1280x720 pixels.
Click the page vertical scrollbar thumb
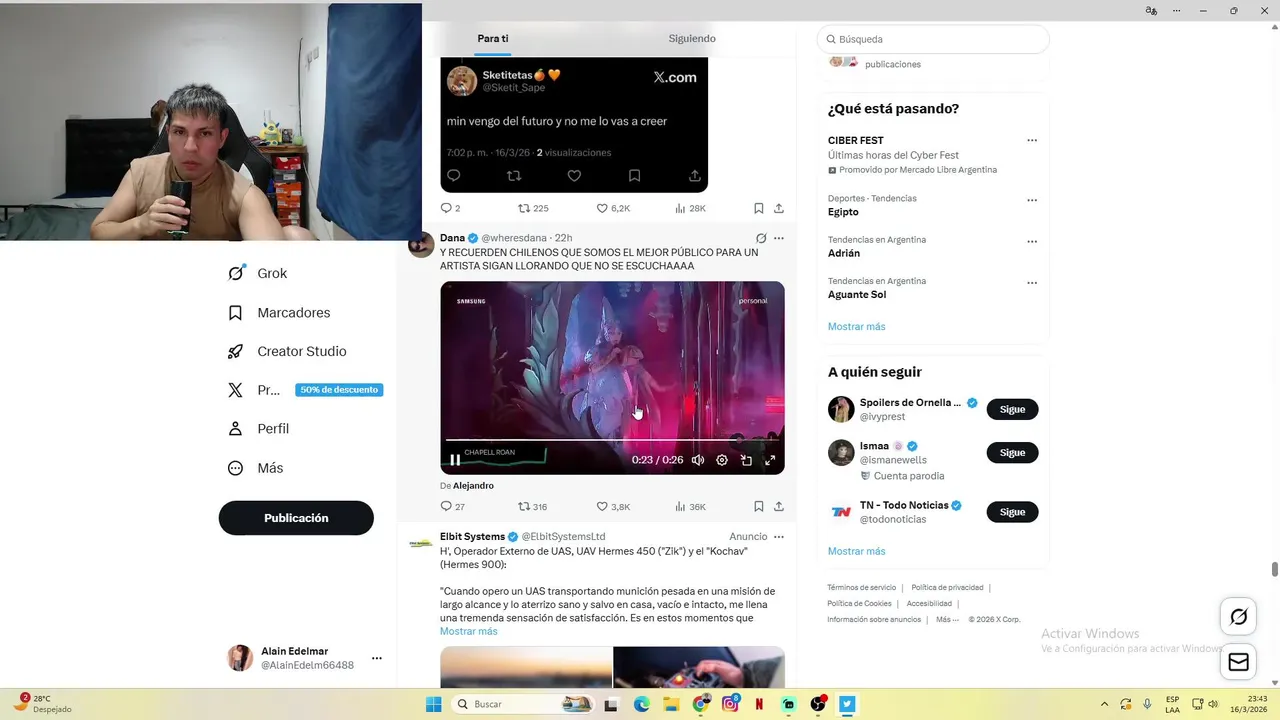click(x=1274, y=570)
